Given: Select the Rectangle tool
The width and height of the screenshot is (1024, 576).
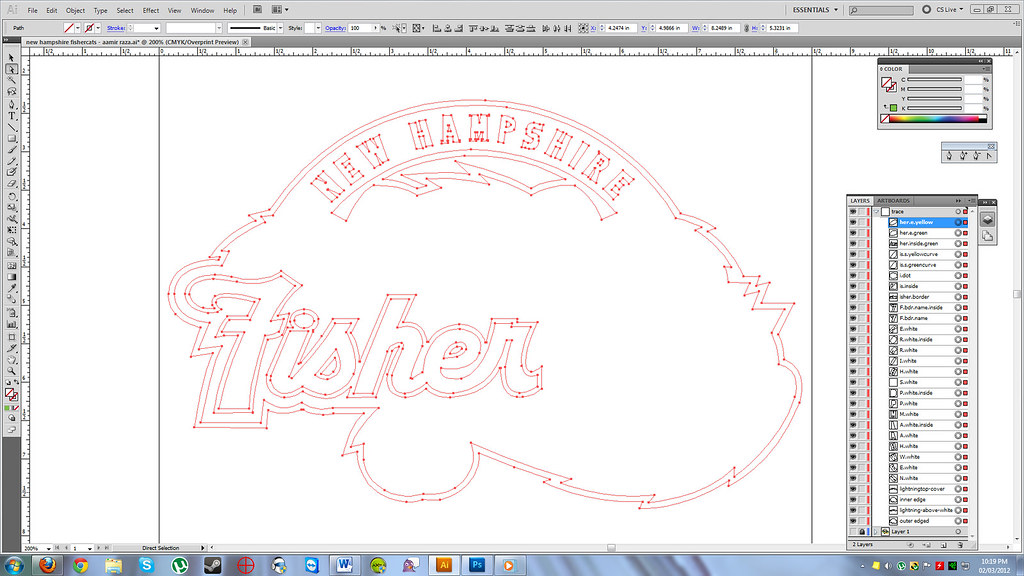Looking at the screenshot, I should [x=11, y=138].
